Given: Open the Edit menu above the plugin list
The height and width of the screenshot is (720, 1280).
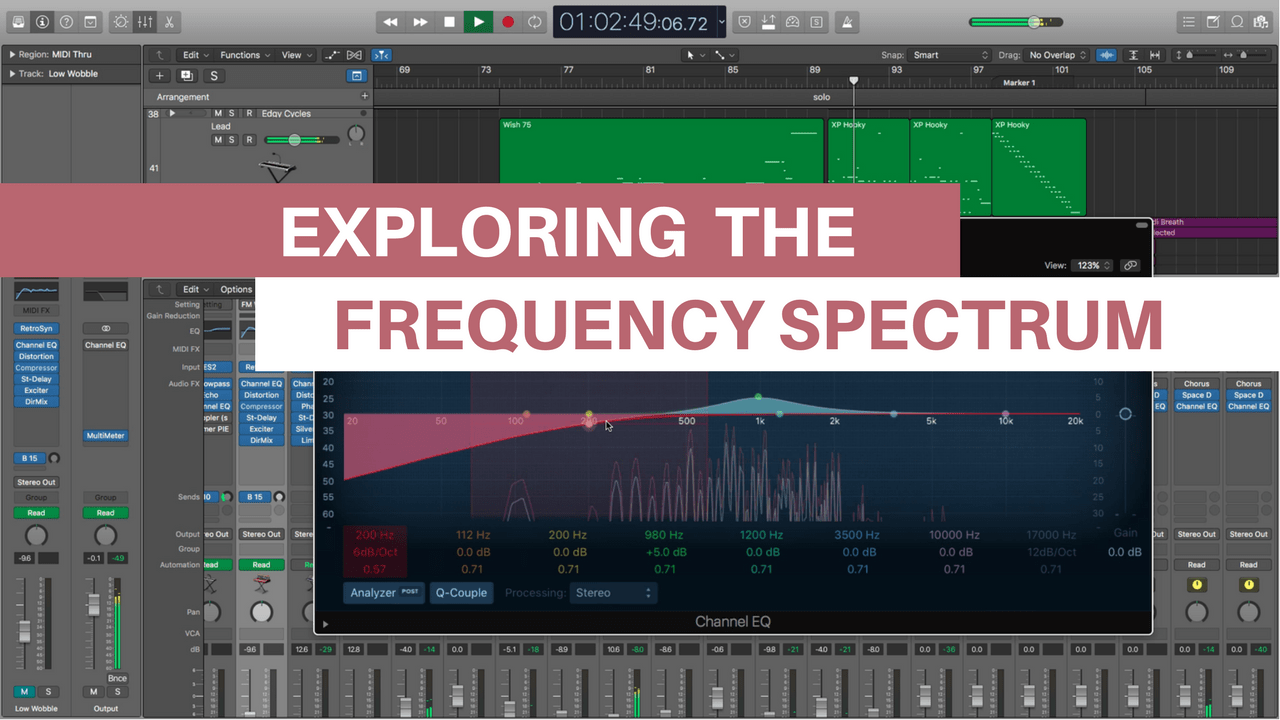Looking at the screenshot, I should 193,288.
